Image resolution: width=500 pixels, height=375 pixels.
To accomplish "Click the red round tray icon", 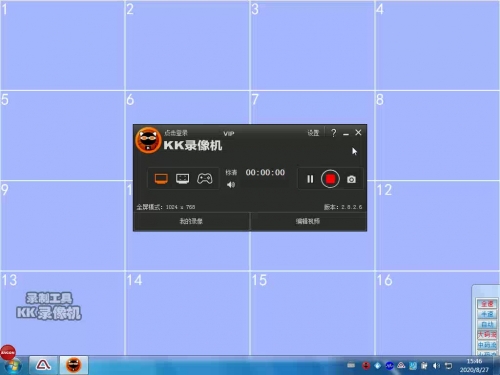I will point(366,366).
